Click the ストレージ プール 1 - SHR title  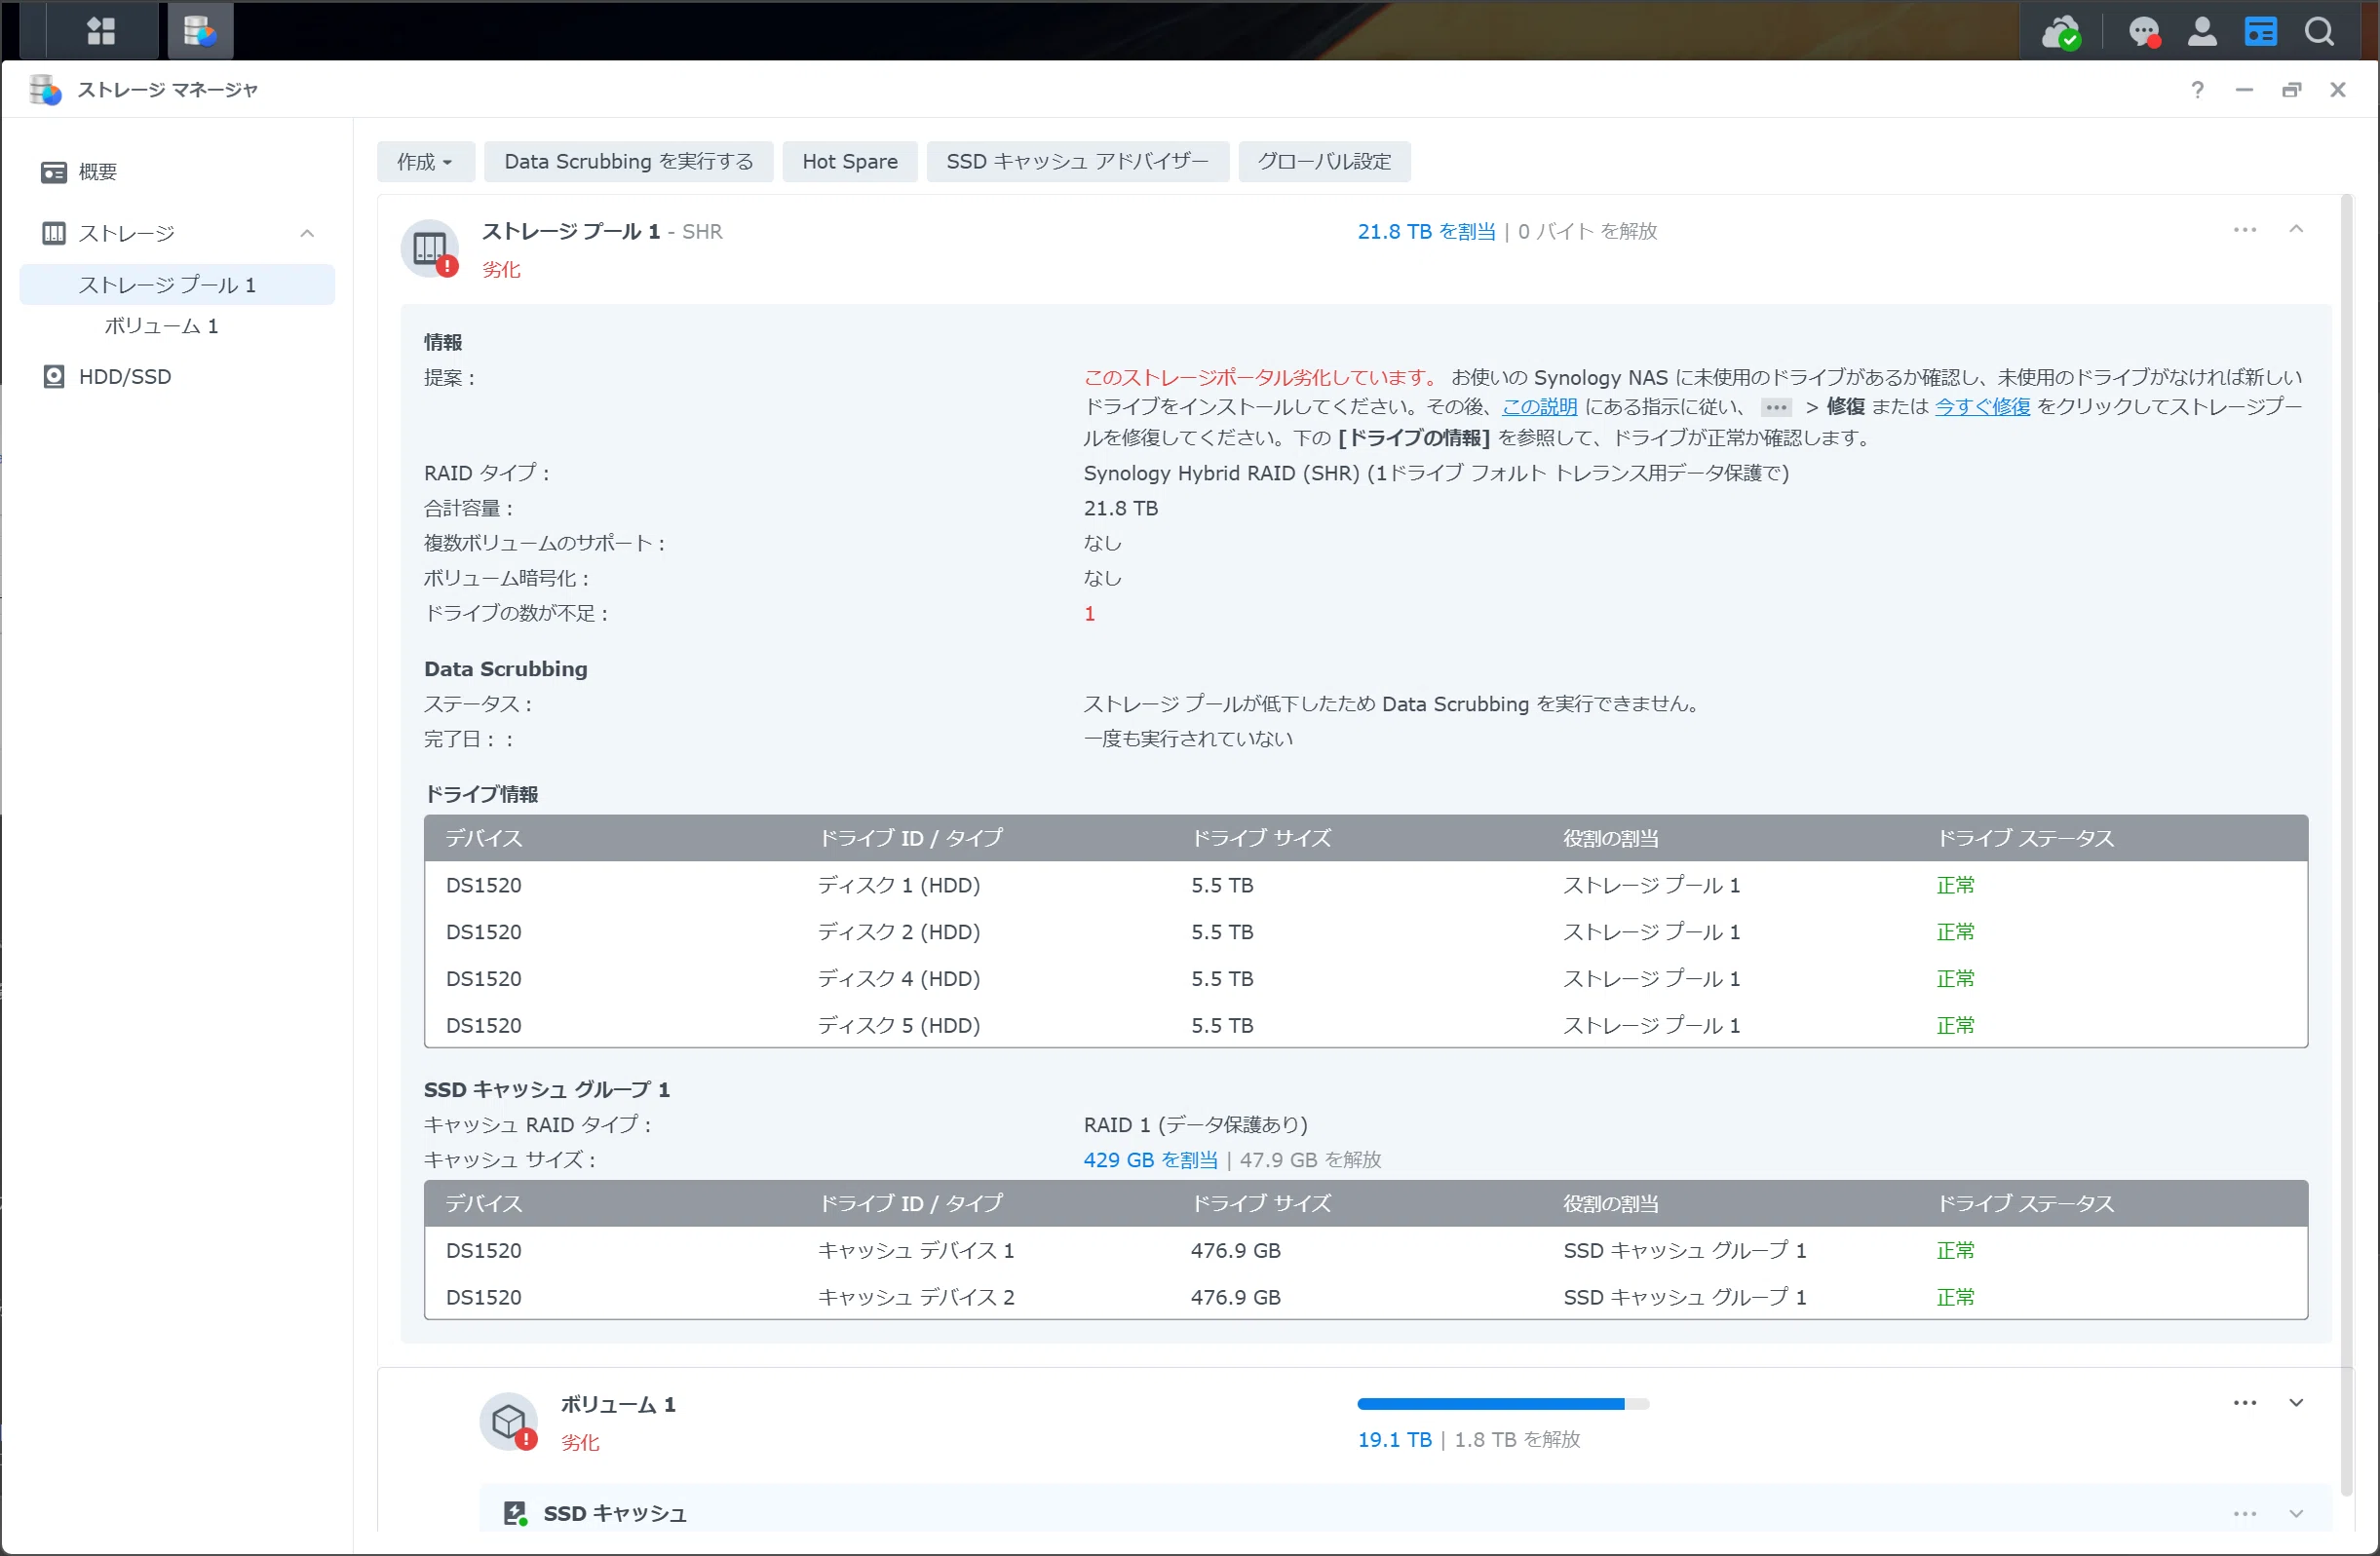coord(602,231)
